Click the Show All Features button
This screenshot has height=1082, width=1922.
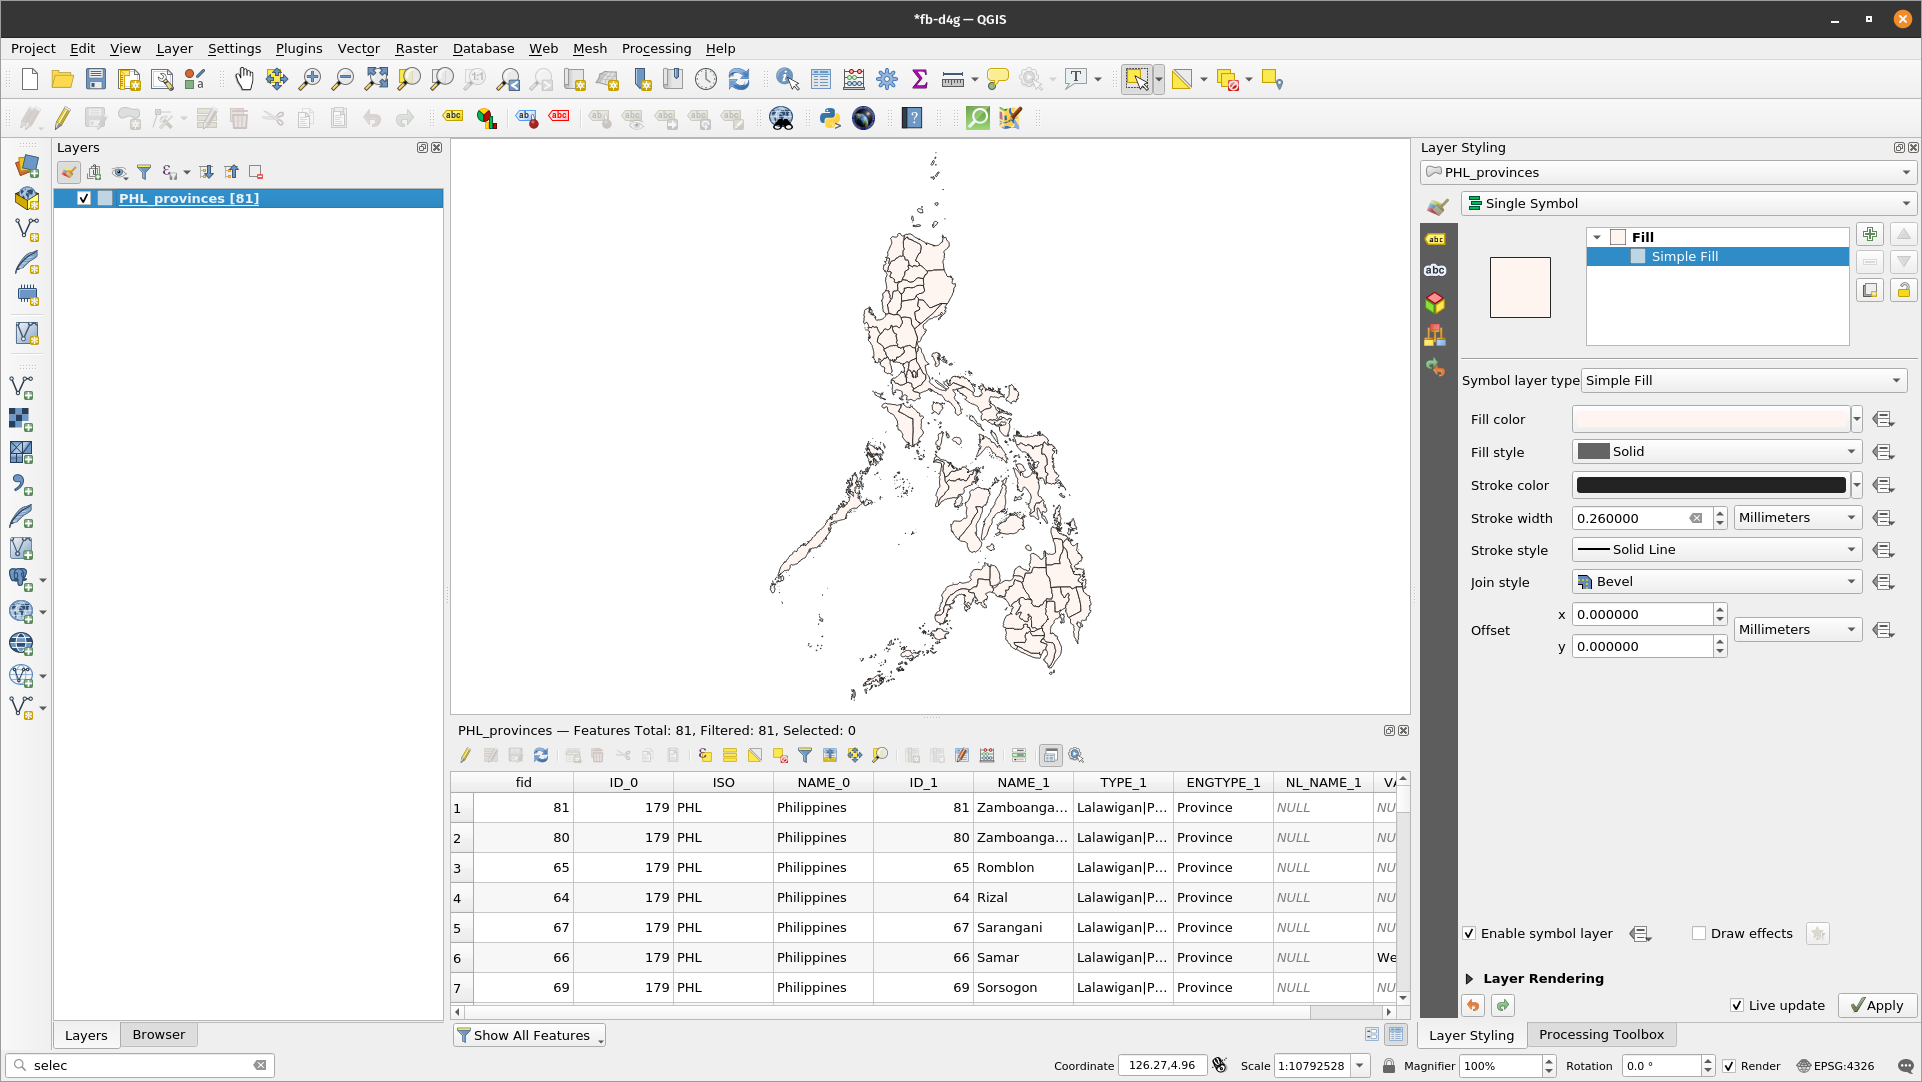(x=529, y=1035)
